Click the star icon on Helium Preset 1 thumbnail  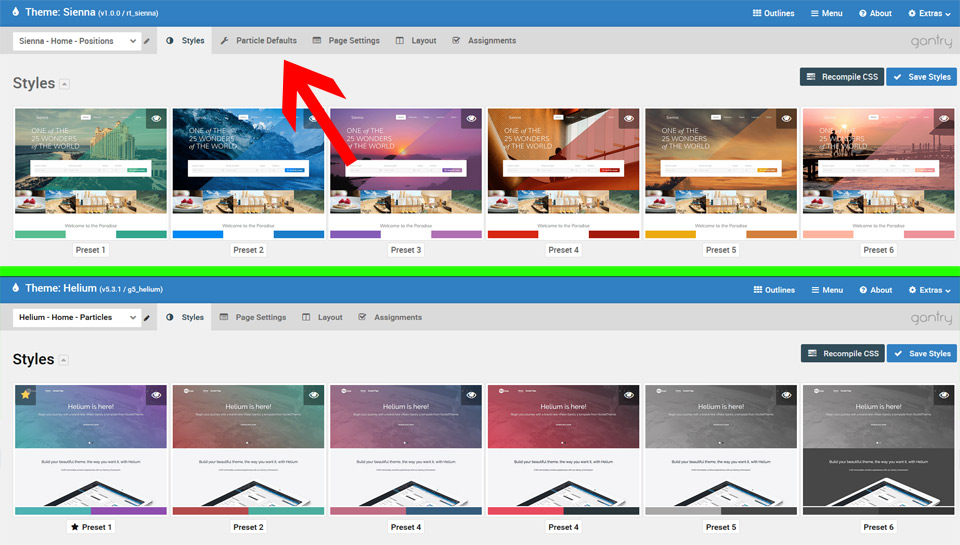point(25,394)
